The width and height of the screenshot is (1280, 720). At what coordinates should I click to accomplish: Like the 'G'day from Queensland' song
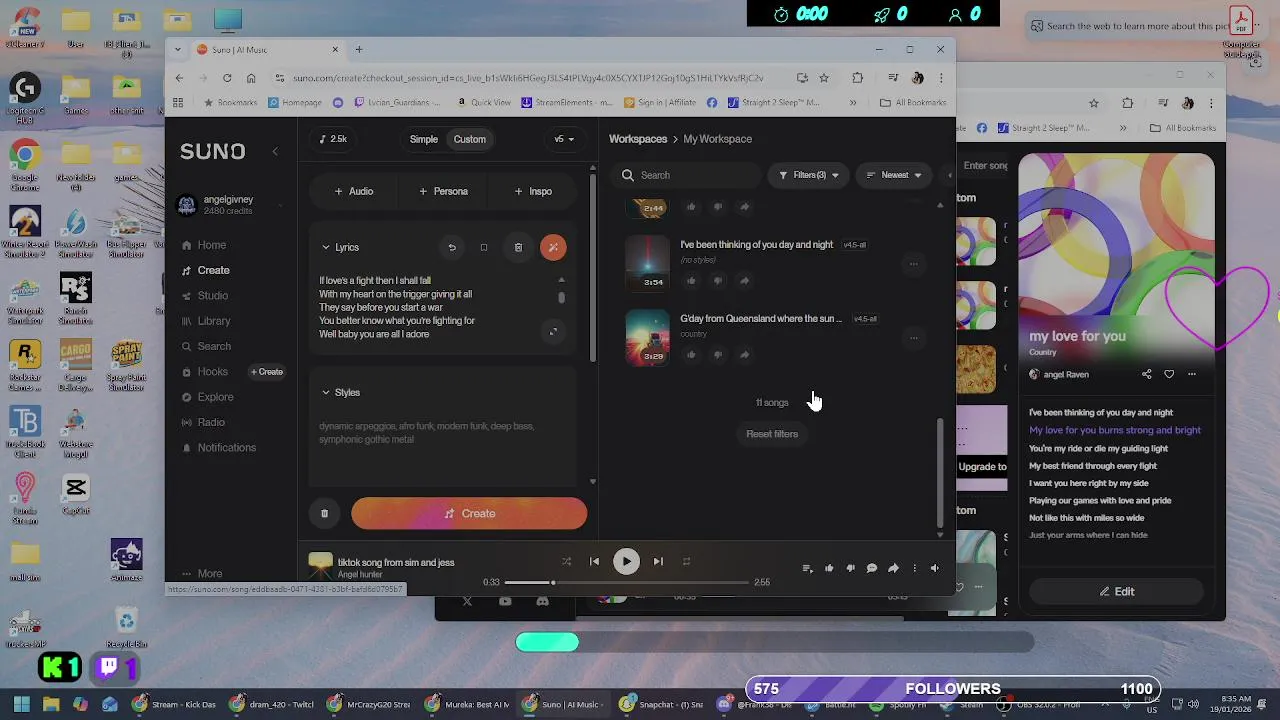pyautogui.click(x=691, y=355)
